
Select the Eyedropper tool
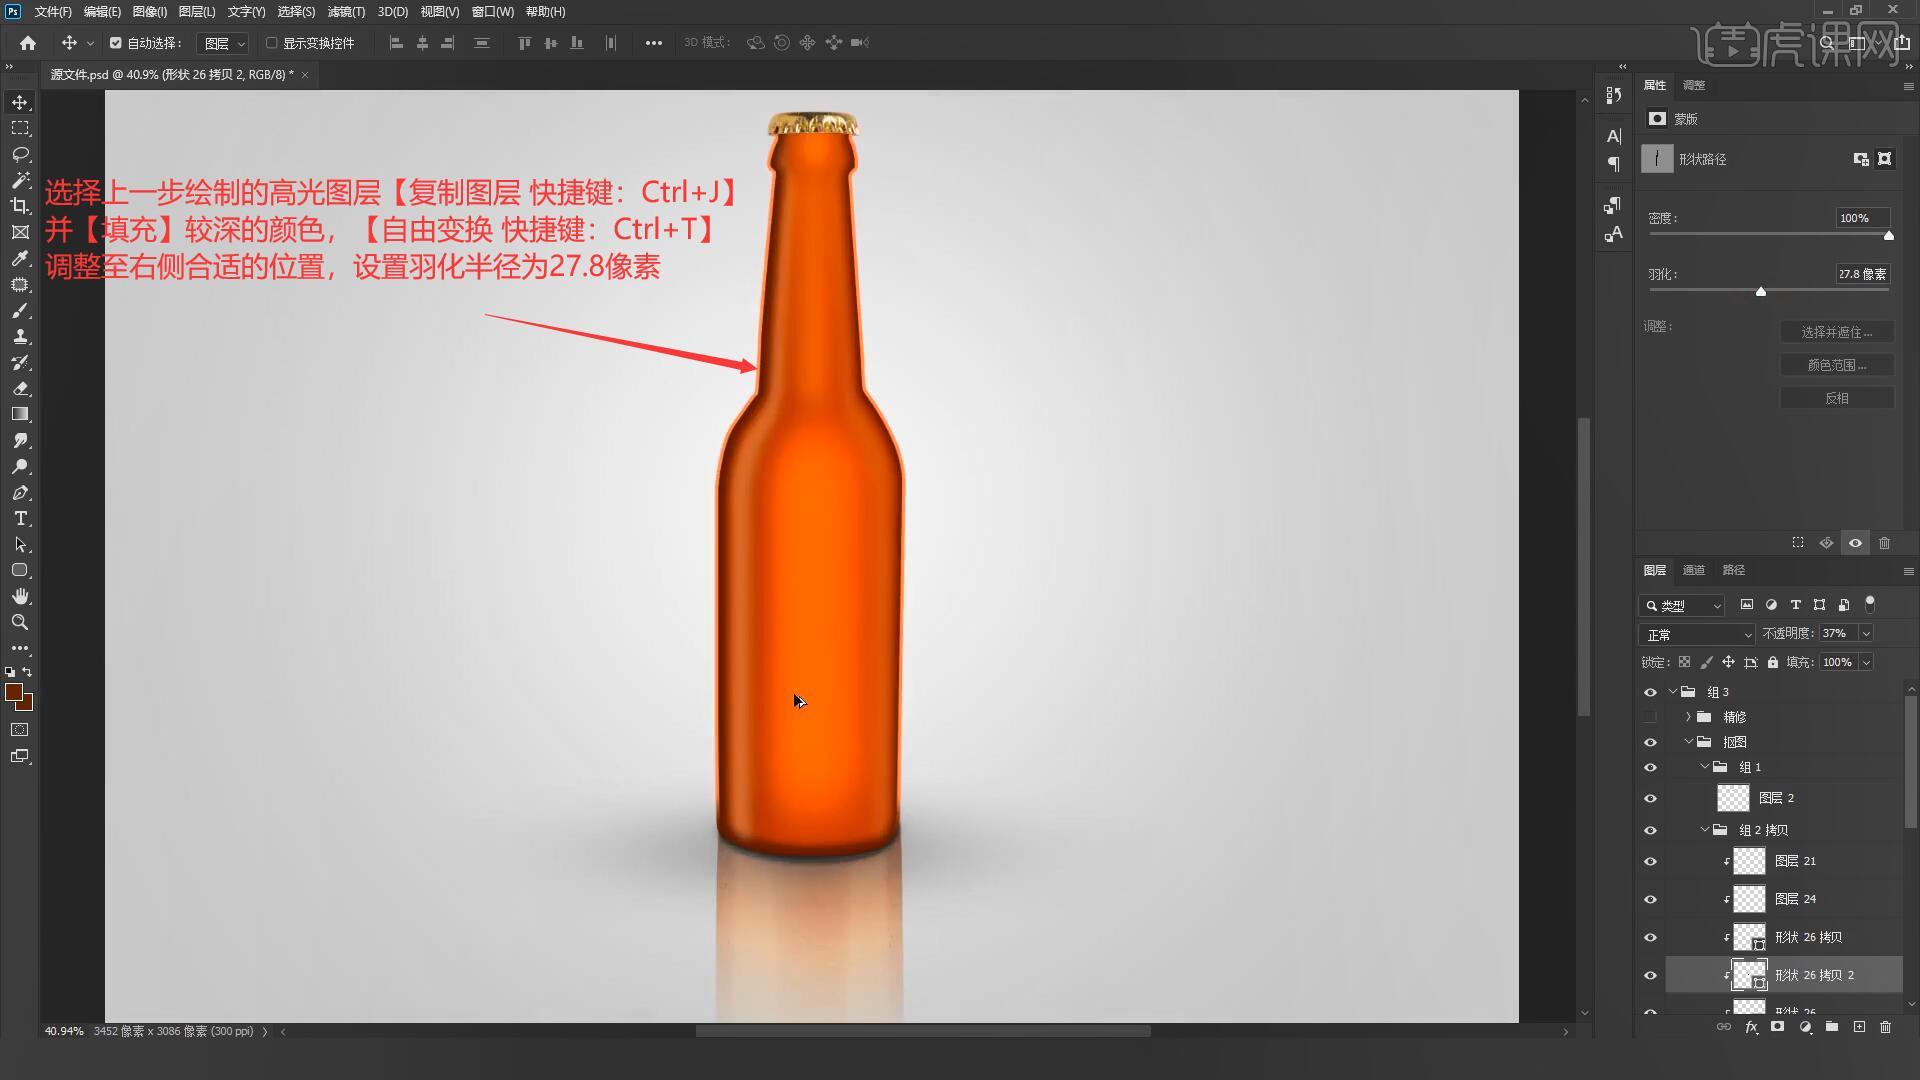[20, 258]
